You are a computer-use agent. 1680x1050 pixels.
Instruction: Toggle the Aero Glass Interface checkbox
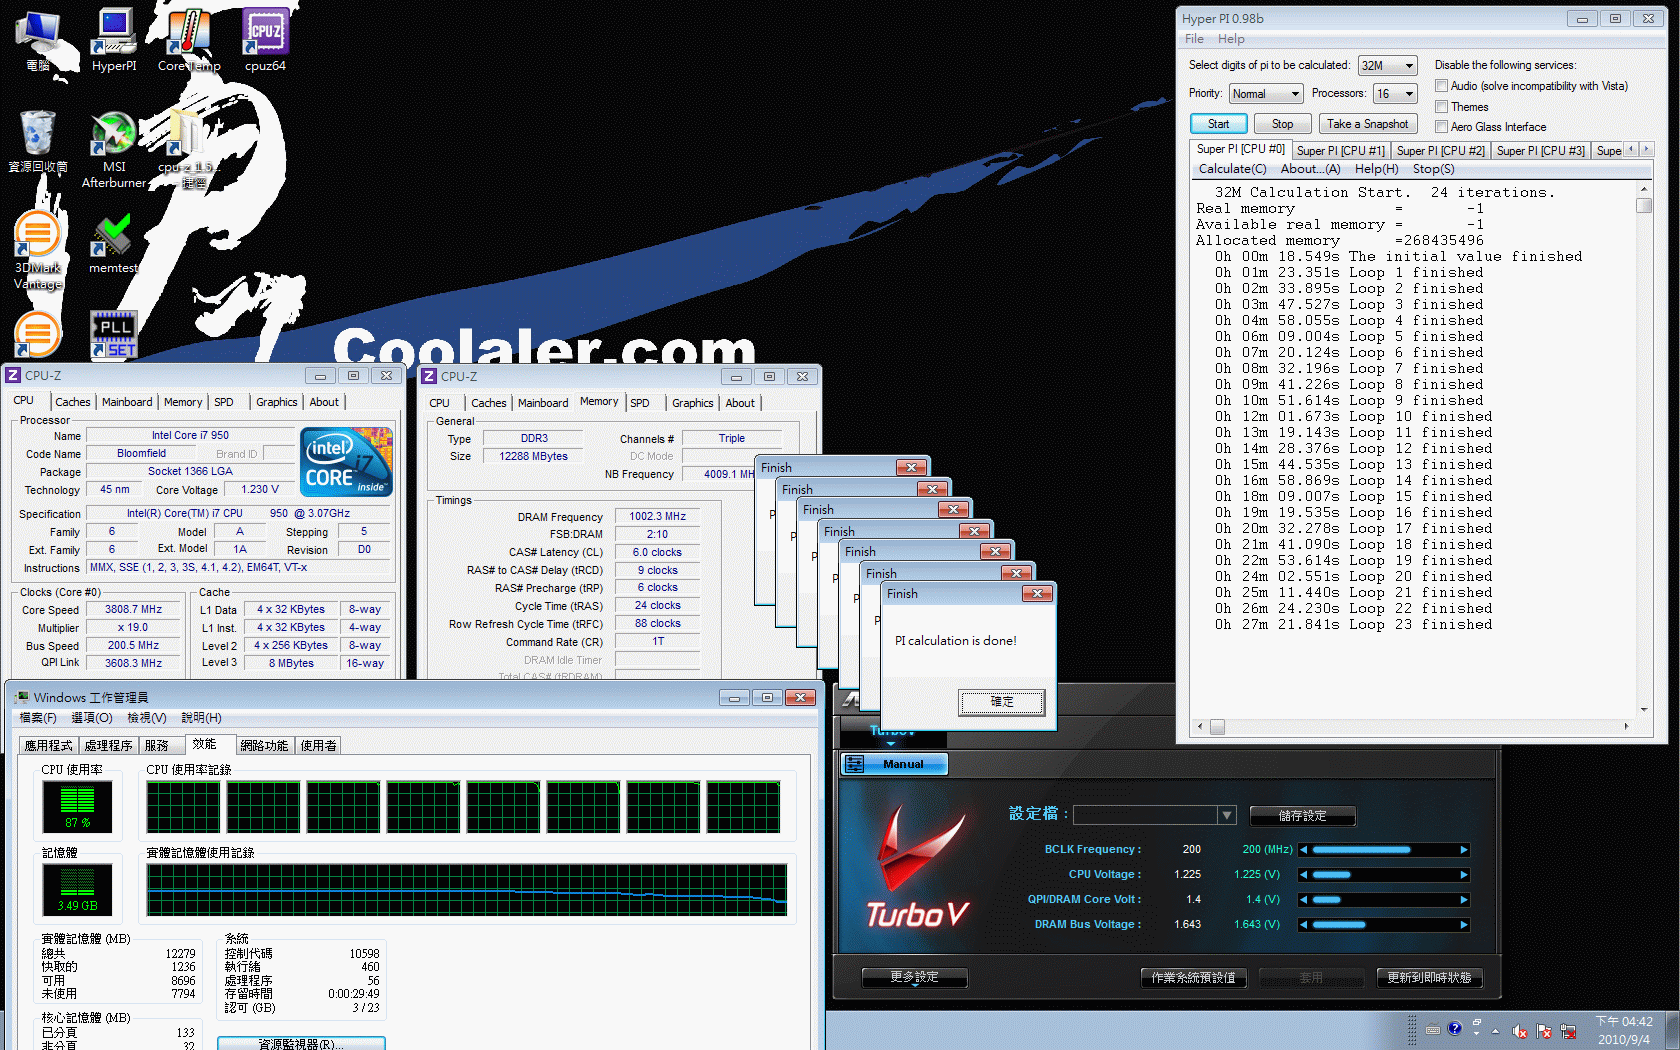click(1442, 127)
